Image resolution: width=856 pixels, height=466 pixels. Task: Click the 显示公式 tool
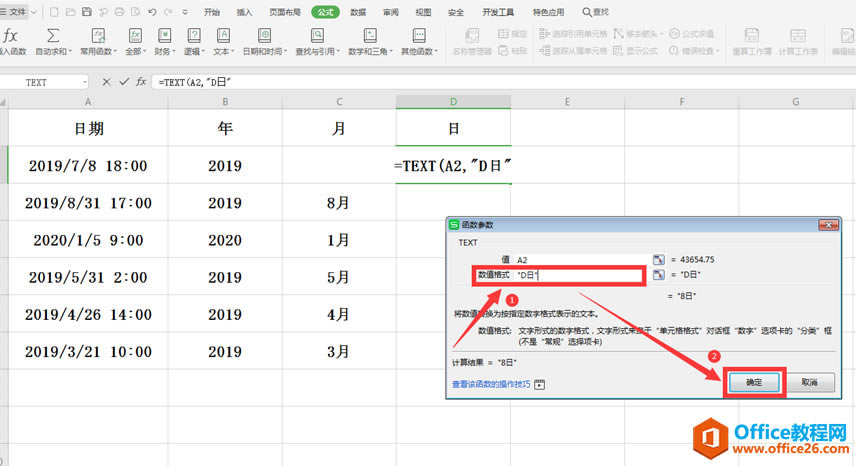635,51
